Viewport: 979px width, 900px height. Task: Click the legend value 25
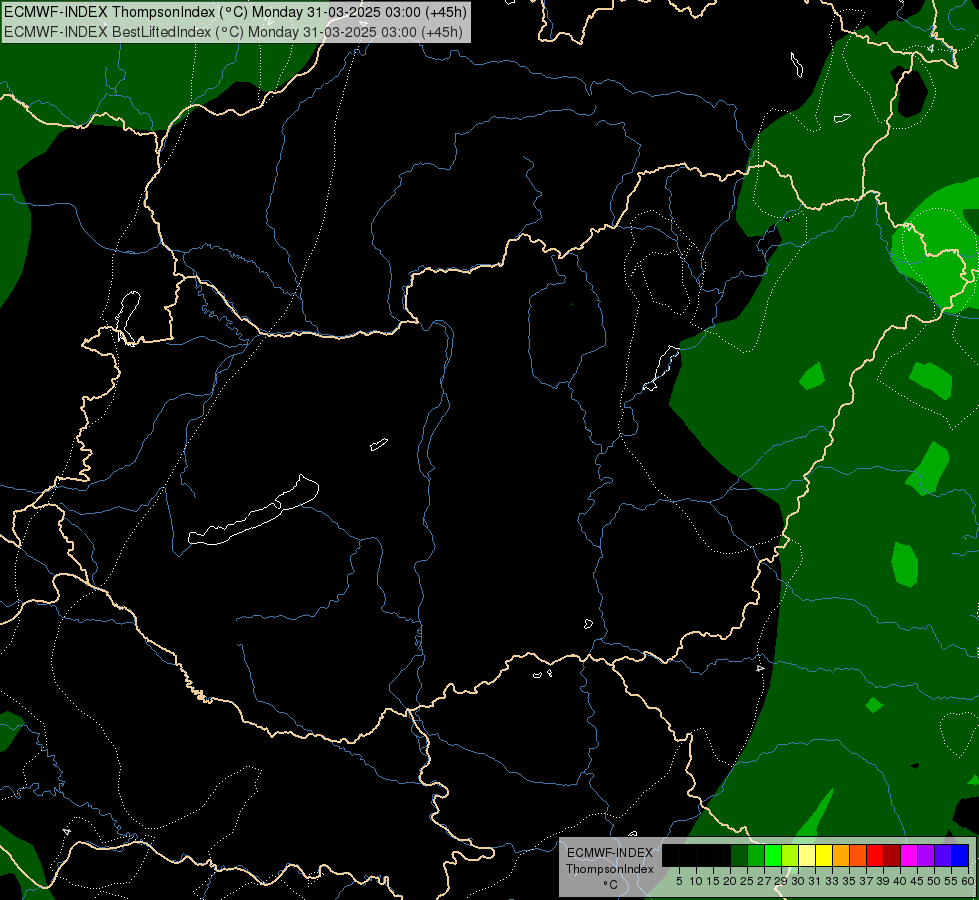[747, 881]
